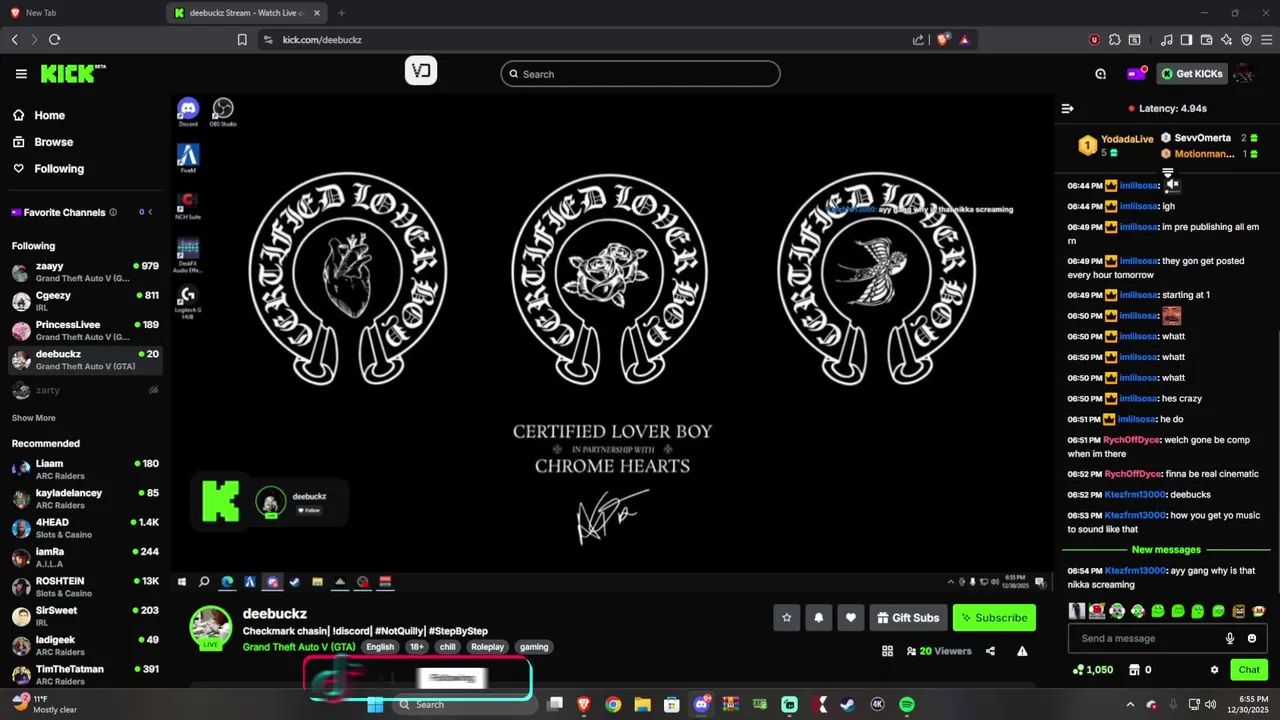1280x720 pixels.
Task: Open Brave Wallet icon
Action: click(1206, 40)
